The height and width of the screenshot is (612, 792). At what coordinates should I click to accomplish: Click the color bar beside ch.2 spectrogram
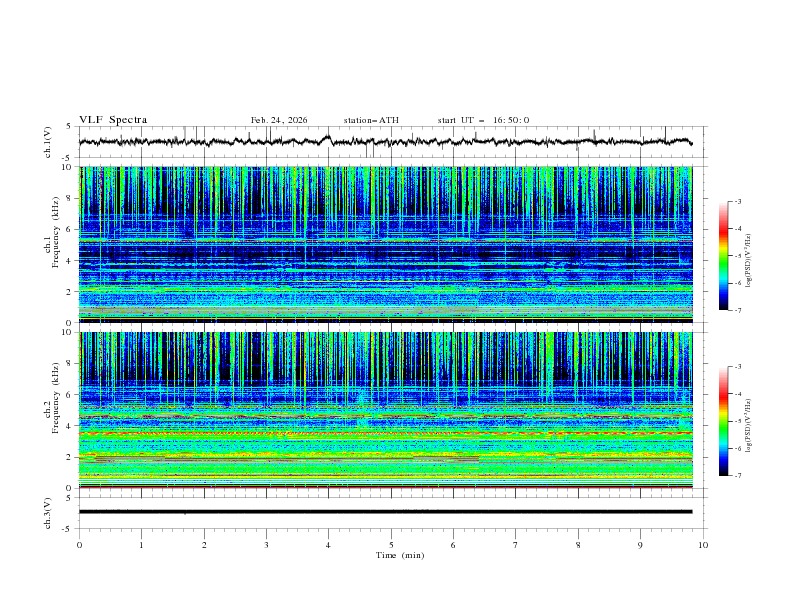[723, 421]
